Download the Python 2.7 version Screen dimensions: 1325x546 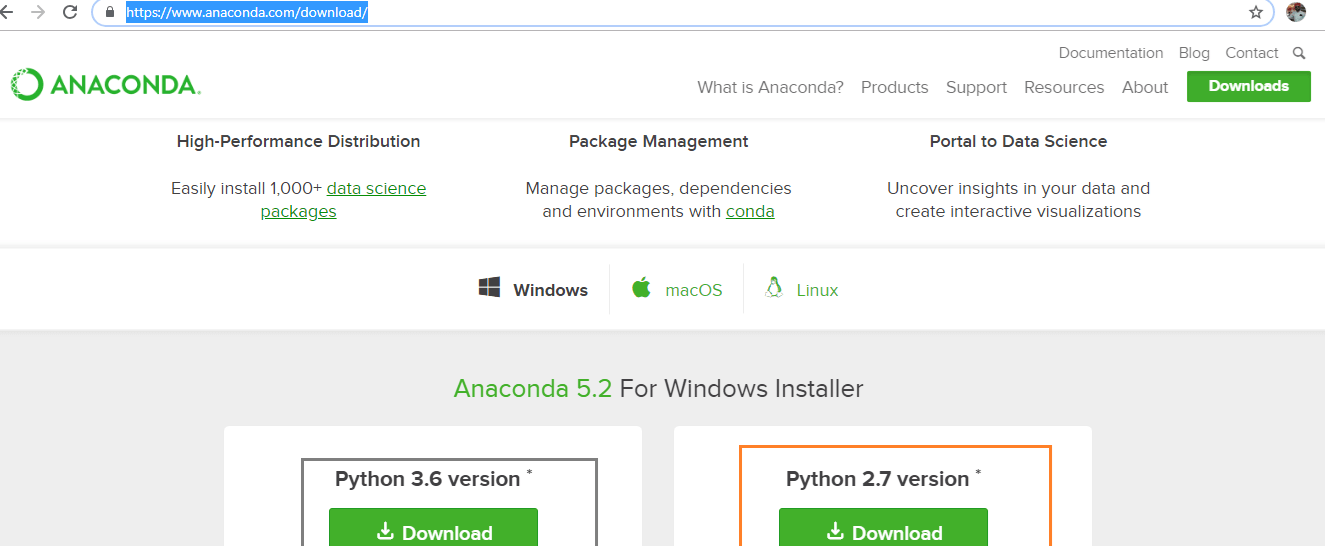[x=883, y=530]
